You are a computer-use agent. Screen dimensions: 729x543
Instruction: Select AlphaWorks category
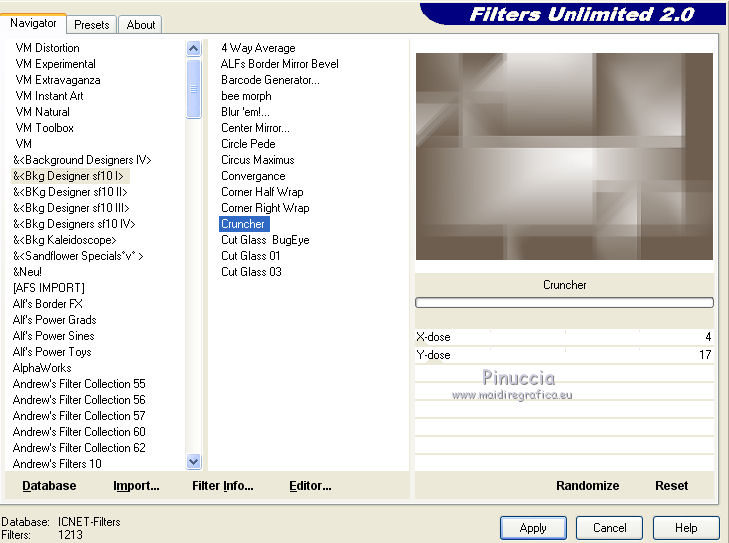(42, 368)
